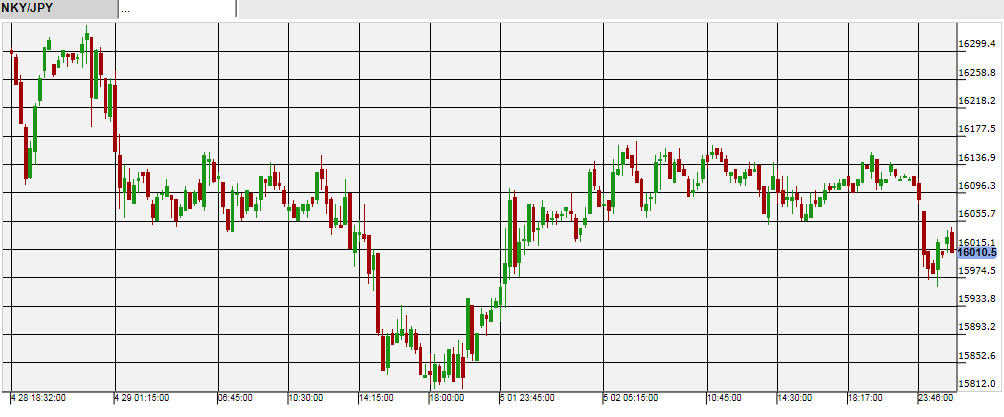
Task: Select the 16055.7 price level label
Action: (977, 214)
